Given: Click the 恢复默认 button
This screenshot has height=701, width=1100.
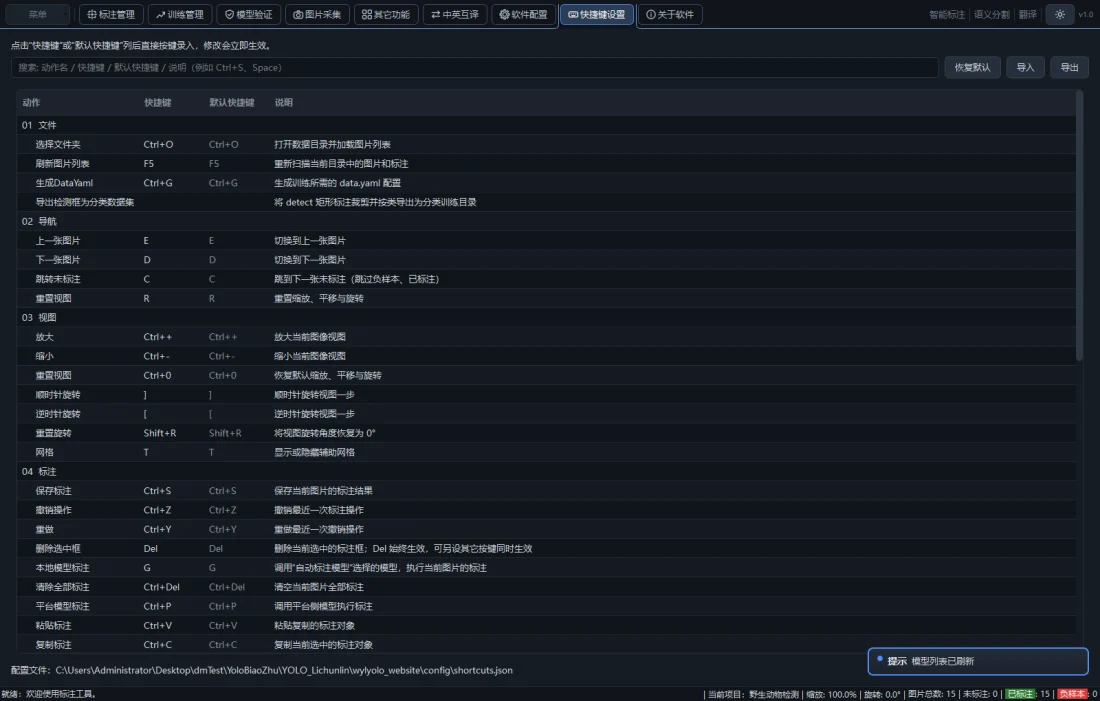Looking at the screenshot, I should [972, 67].
